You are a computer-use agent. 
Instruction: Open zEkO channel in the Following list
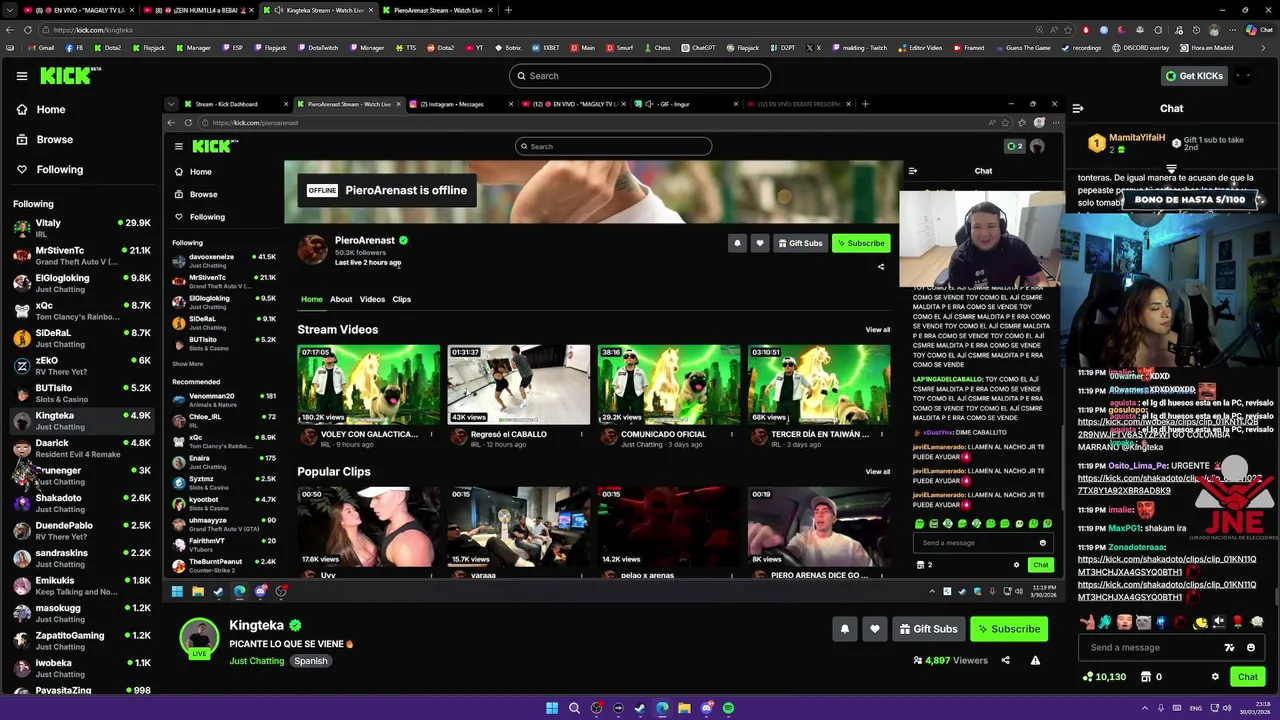pos(82,366)
